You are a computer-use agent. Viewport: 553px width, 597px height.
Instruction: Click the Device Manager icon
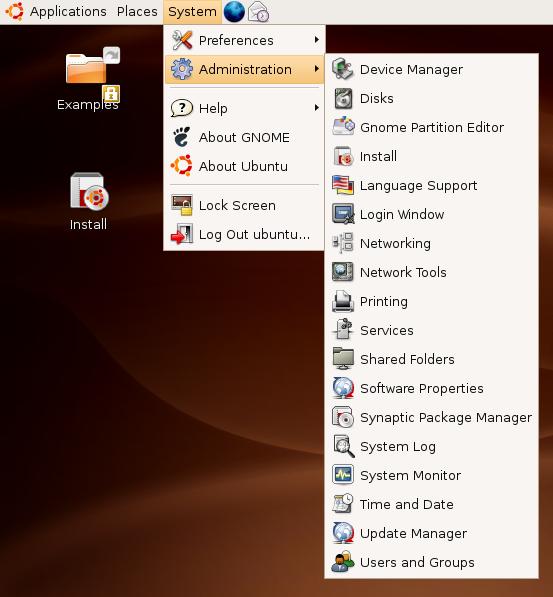343,69
